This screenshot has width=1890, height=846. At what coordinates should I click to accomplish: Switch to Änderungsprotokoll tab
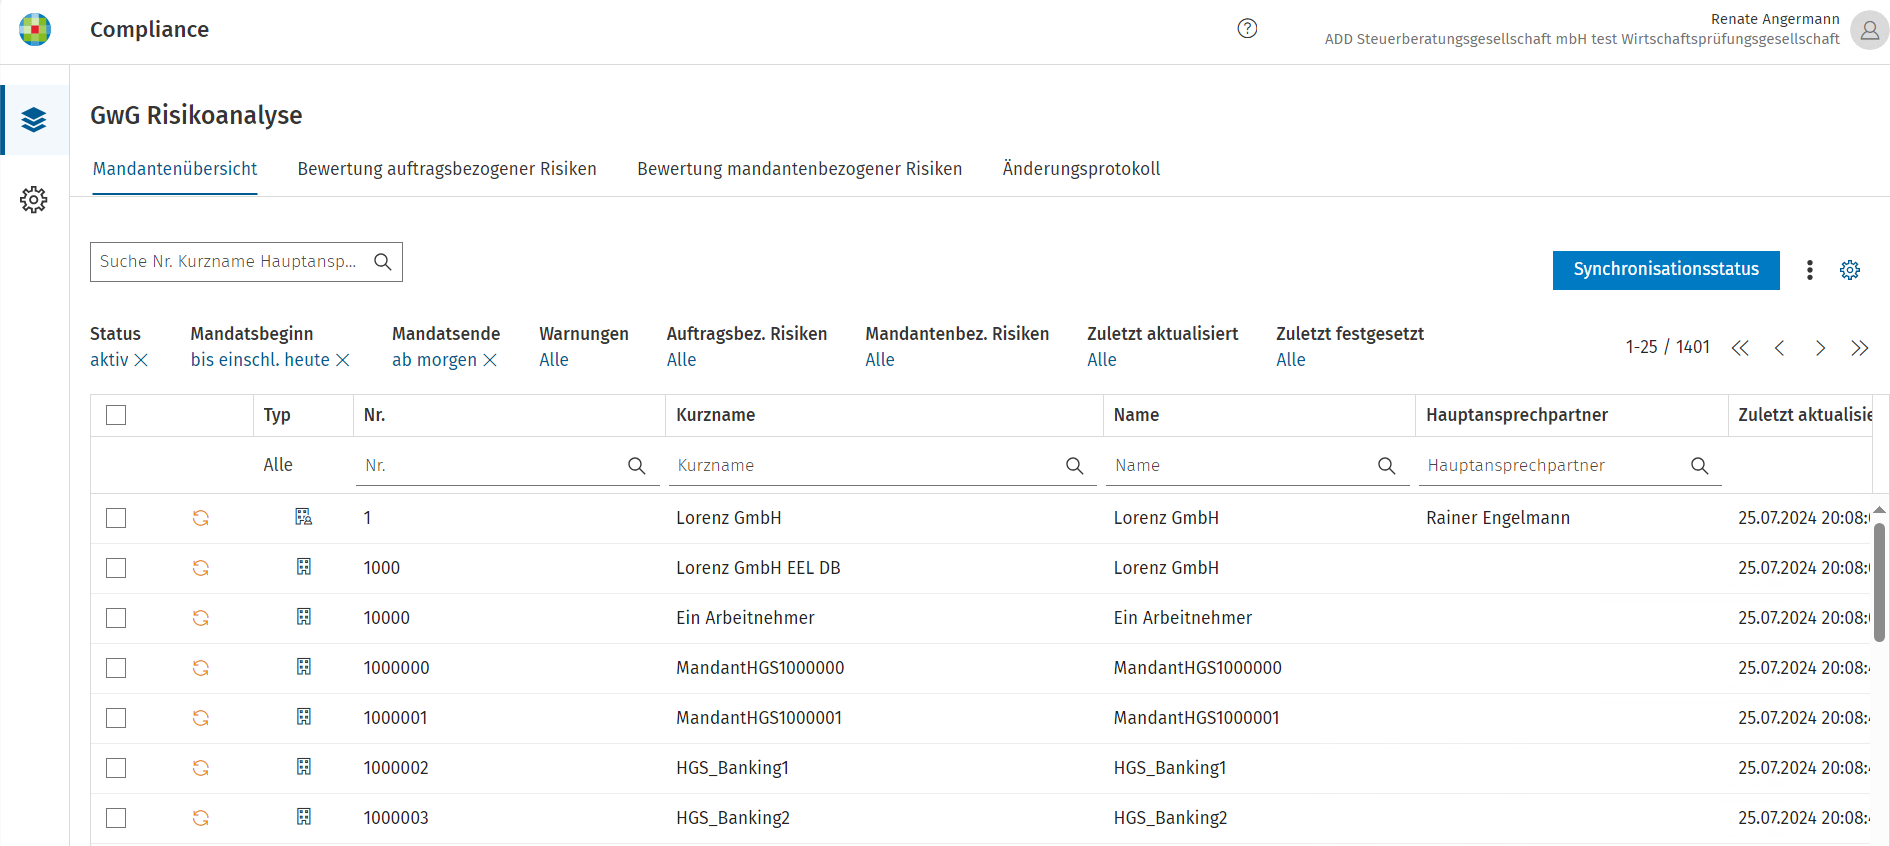1081,169
